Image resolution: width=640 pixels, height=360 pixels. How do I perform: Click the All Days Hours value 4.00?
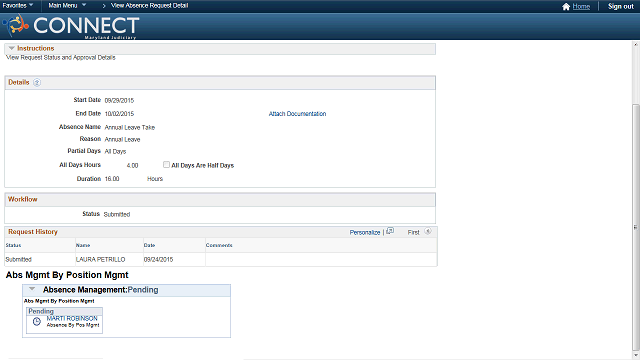click(132, 165)
